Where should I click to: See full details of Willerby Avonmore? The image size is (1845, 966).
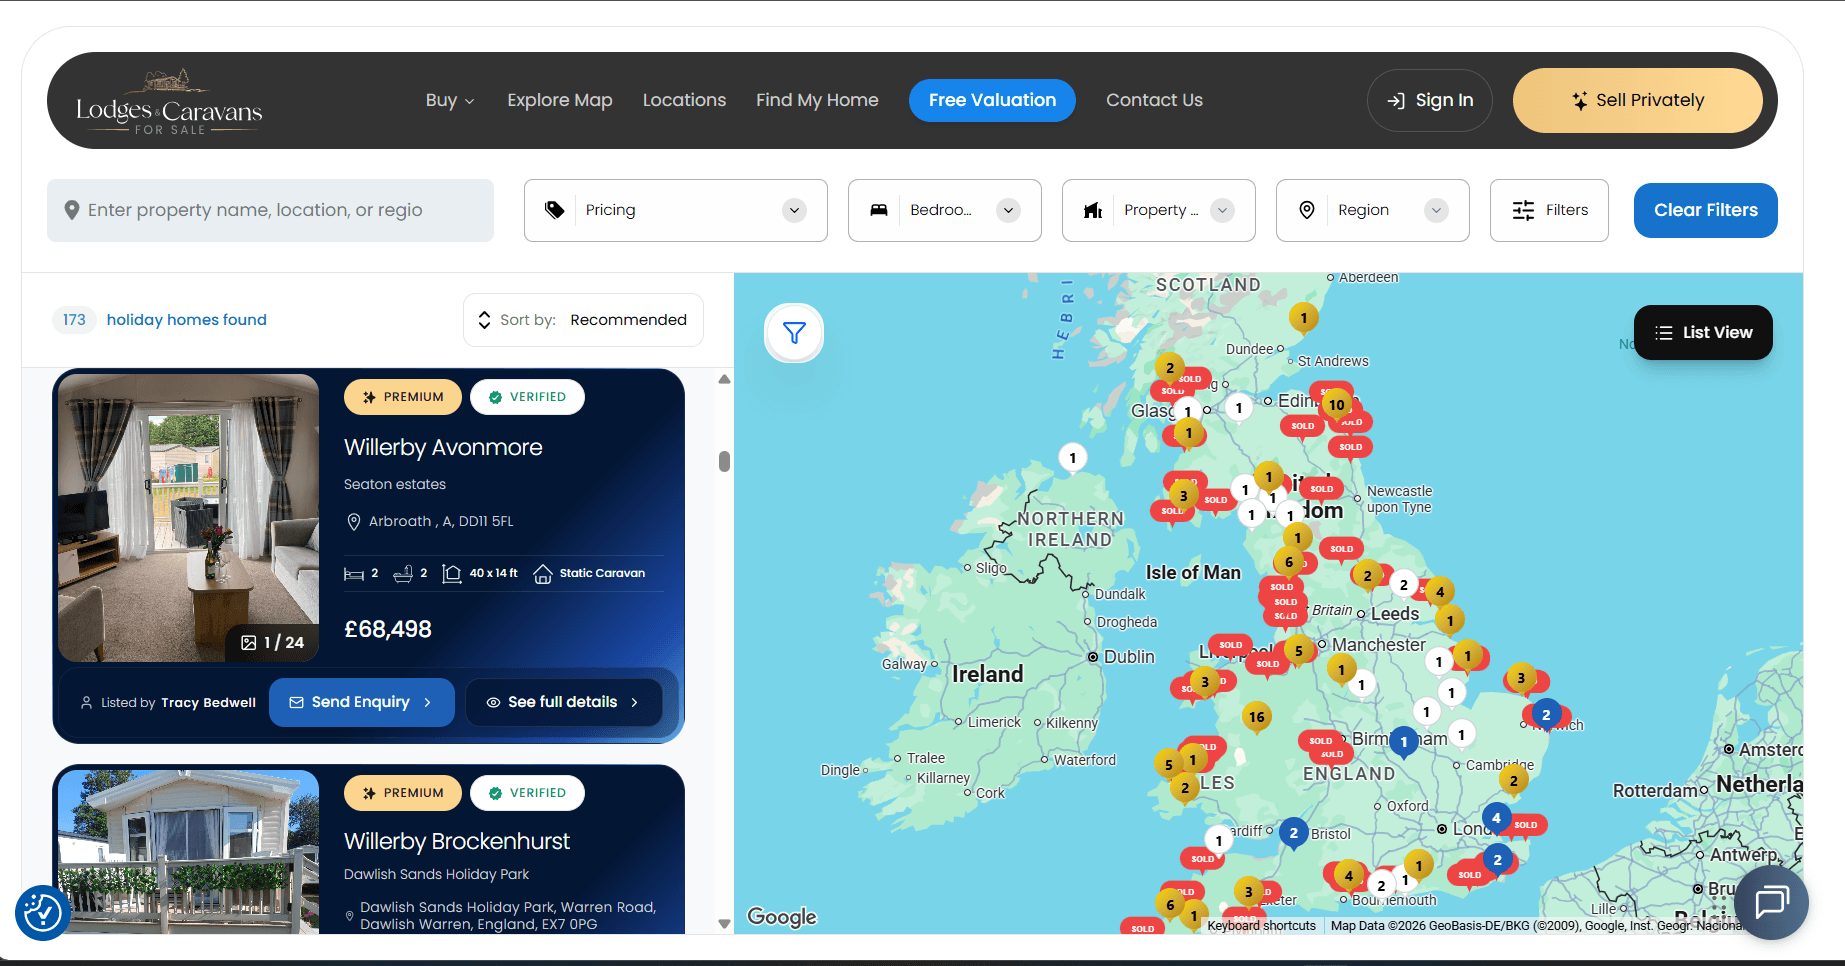coord(564,702)
